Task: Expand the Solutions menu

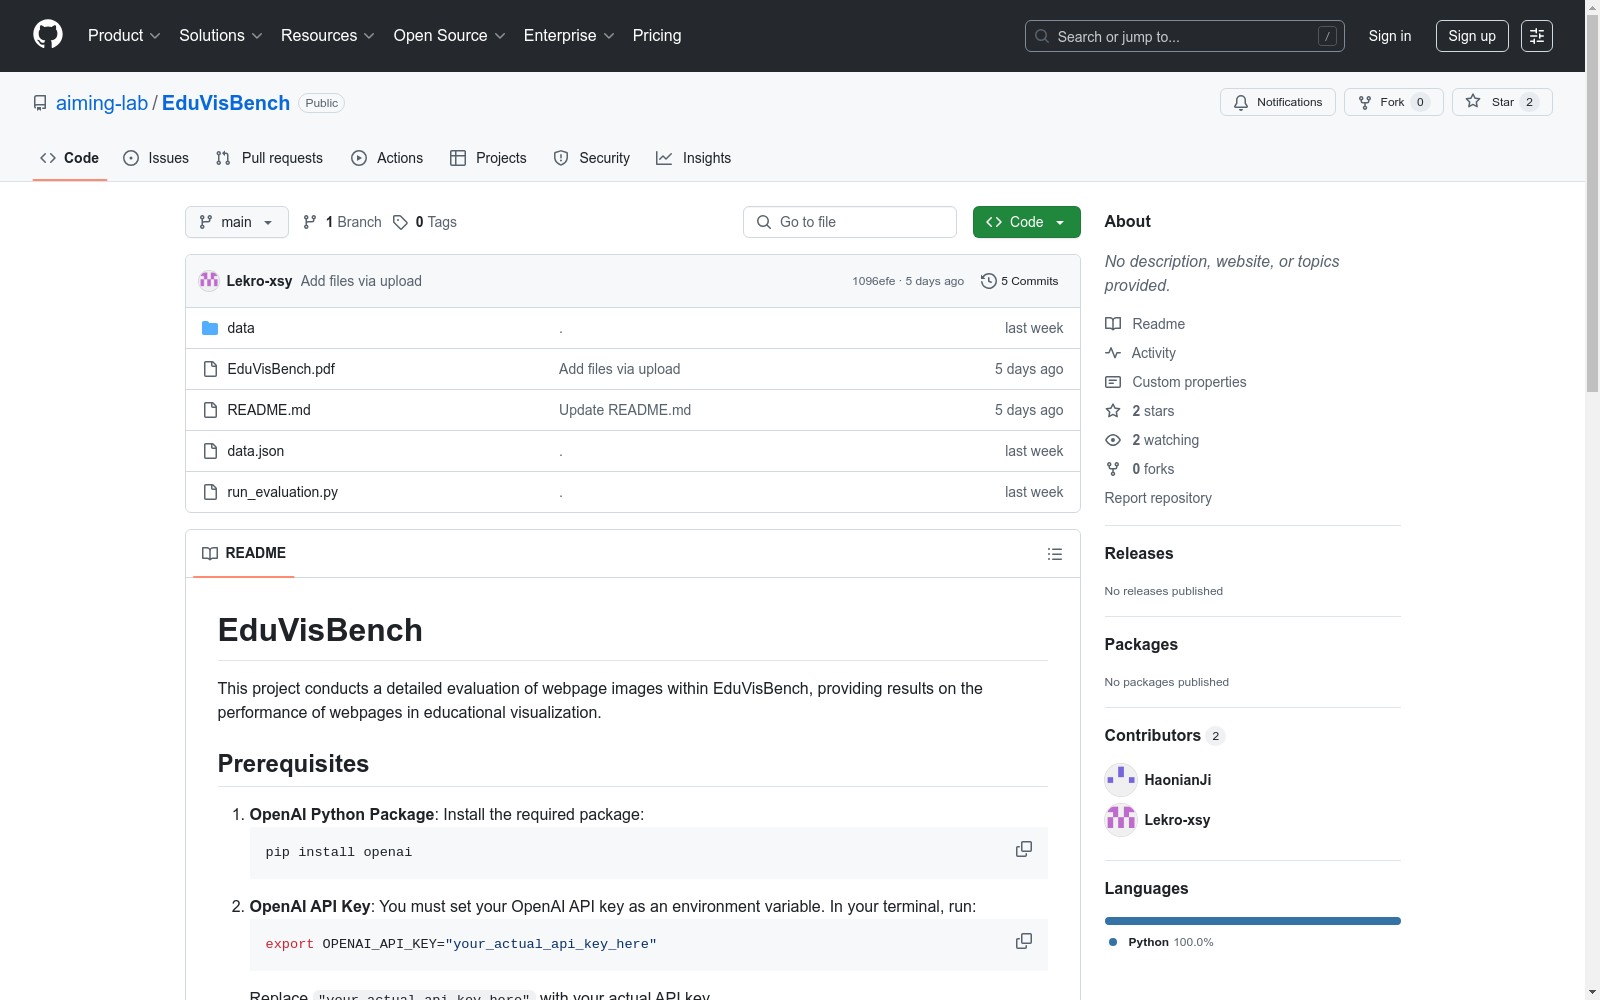Action: pyautogui.click(x=221, y=36)
